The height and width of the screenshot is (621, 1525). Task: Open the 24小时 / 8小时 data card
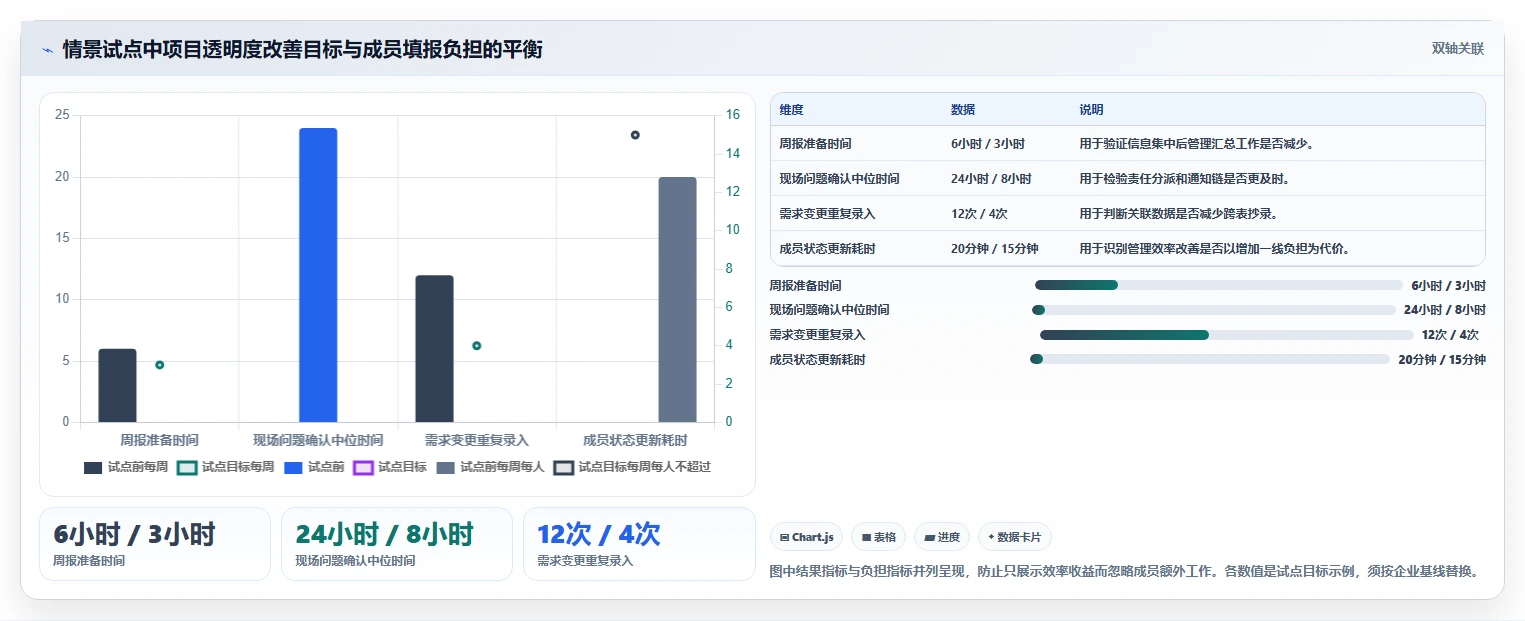(397, 544)
